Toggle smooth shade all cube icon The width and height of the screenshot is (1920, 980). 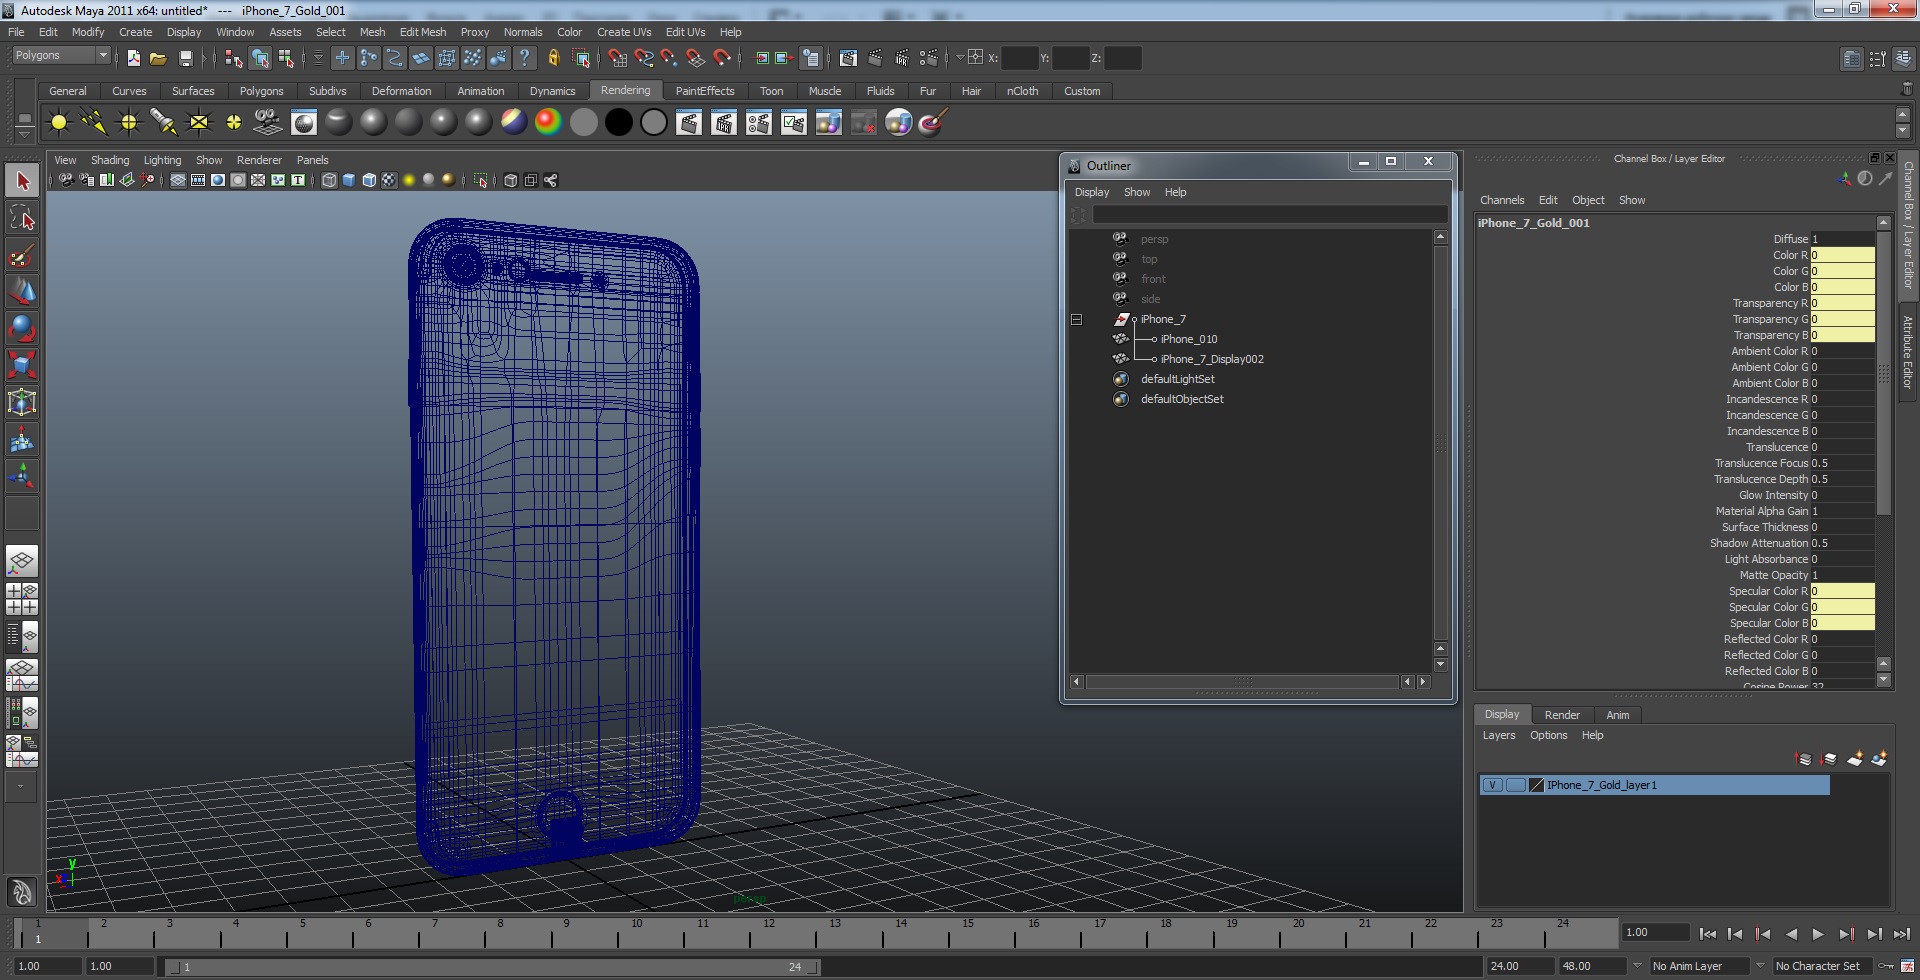[349, 180]
